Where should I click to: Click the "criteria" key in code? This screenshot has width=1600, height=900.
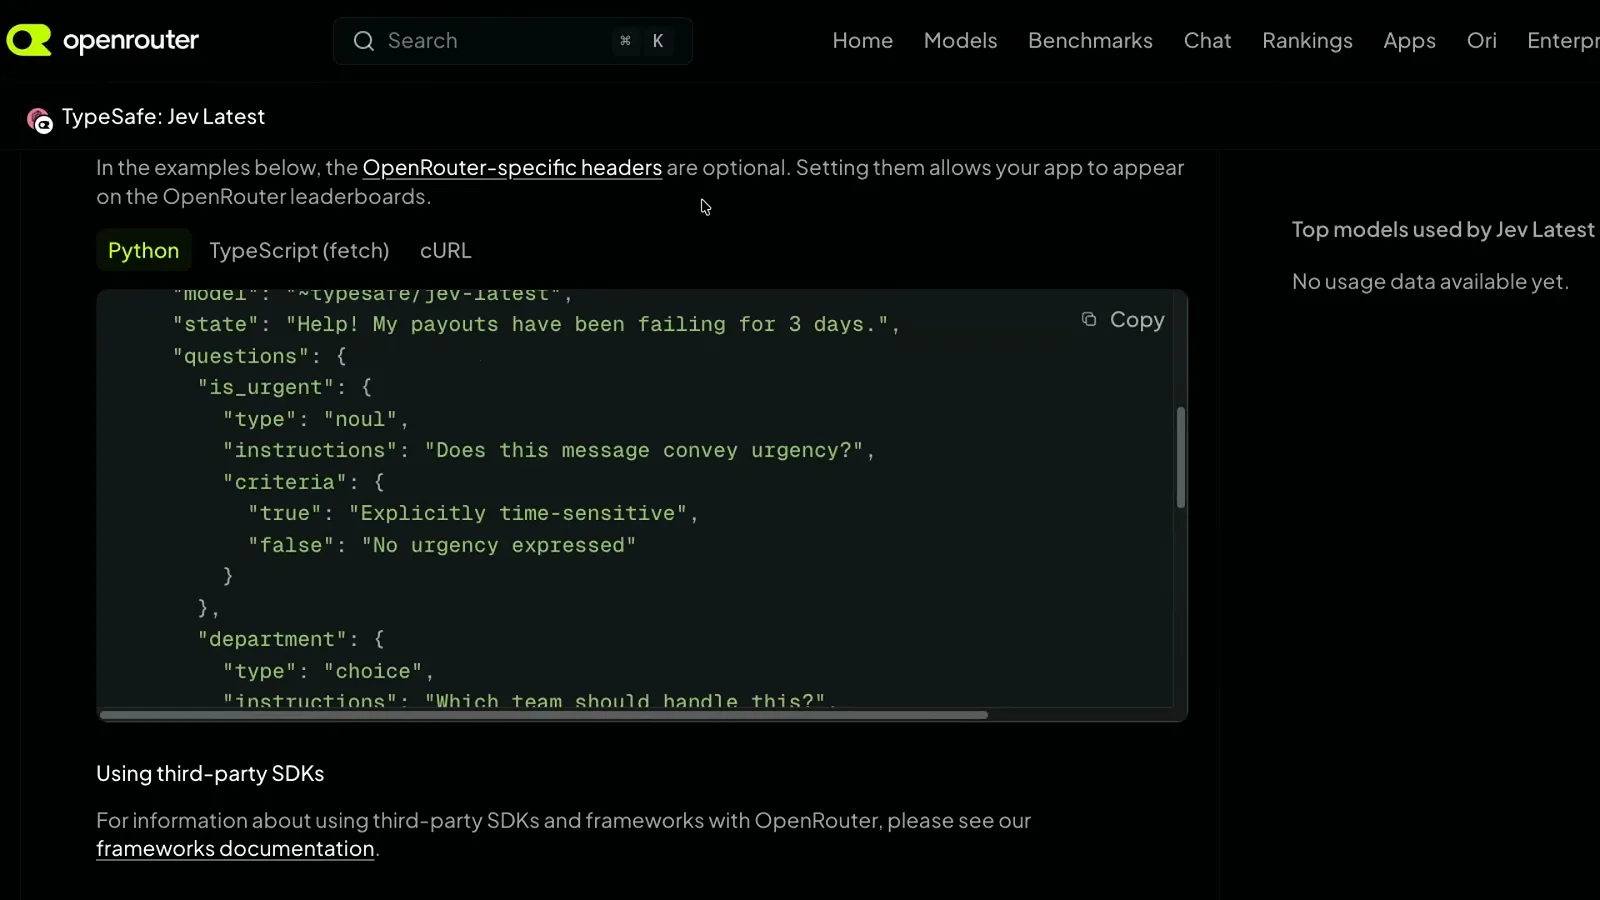click(284, 483)
